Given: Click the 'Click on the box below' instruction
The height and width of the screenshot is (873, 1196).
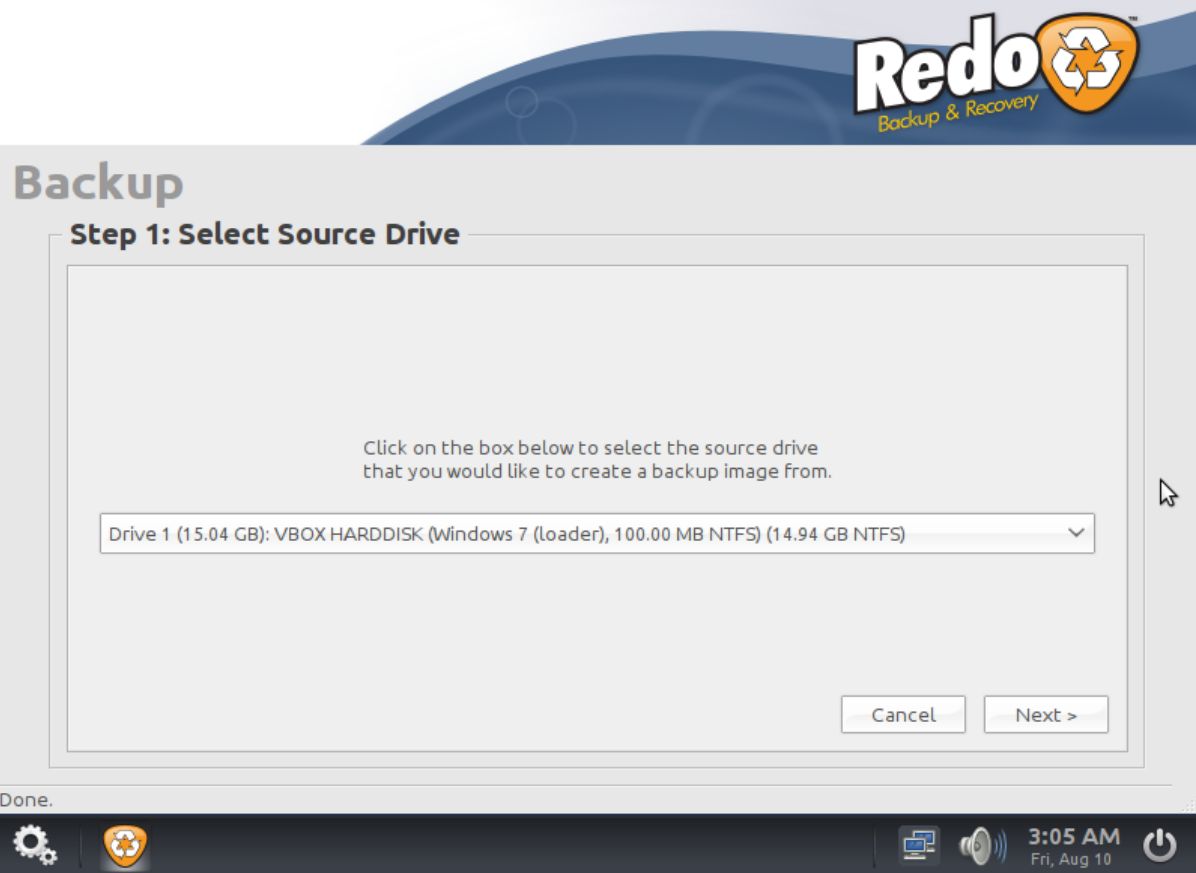Looking at the screenshot, I should (597, 459).
